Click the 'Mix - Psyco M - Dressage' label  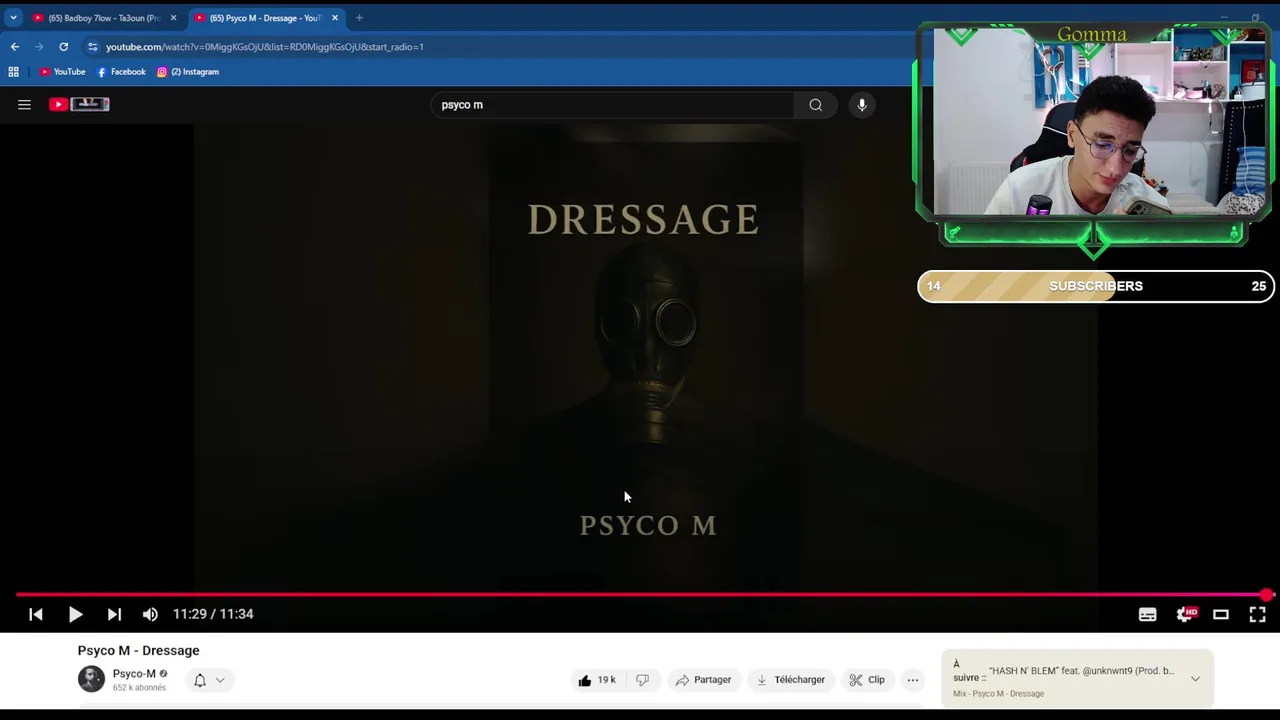(998, 694)
